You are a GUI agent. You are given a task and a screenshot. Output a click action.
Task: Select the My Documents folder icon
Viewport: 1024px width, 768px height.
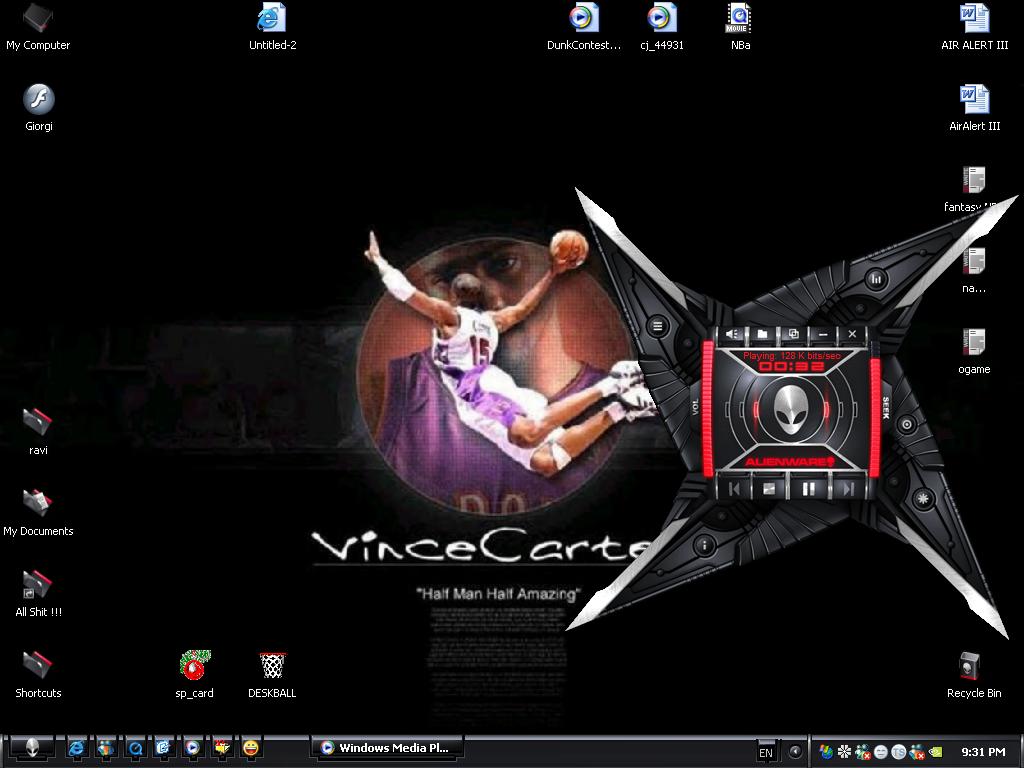pos(38,513)
